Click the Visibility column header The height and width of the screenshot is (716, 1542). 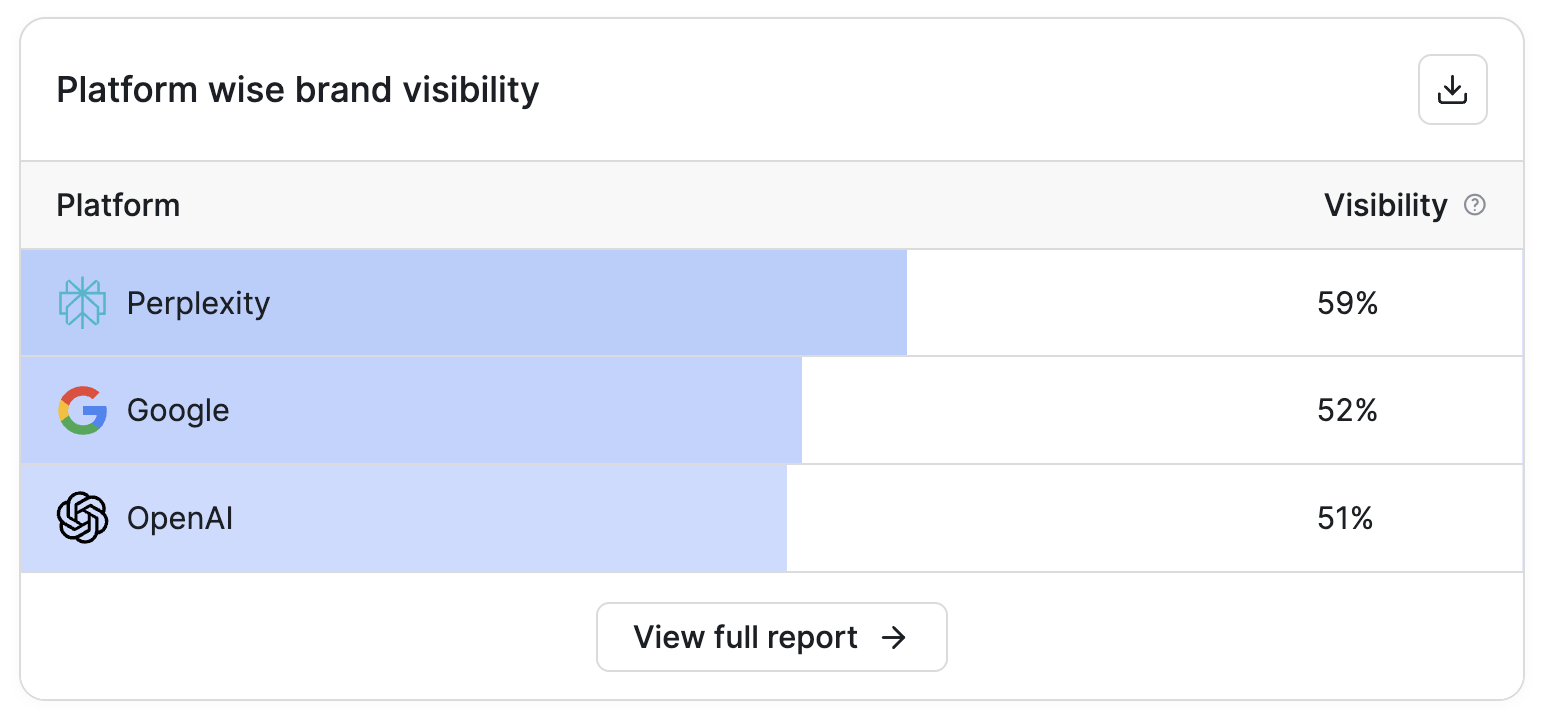point(1385,205)
